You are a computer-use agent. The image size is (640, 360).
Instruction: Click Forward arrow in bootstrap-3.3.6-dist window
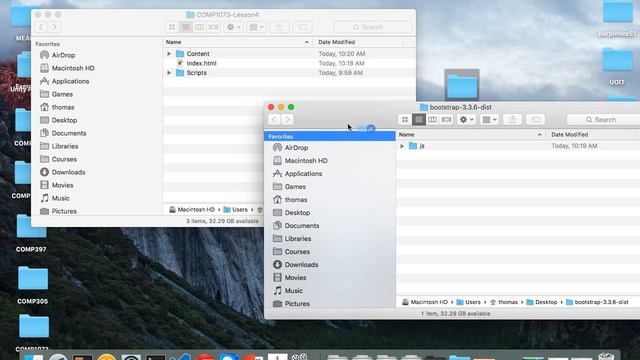(x=287, y=120)
